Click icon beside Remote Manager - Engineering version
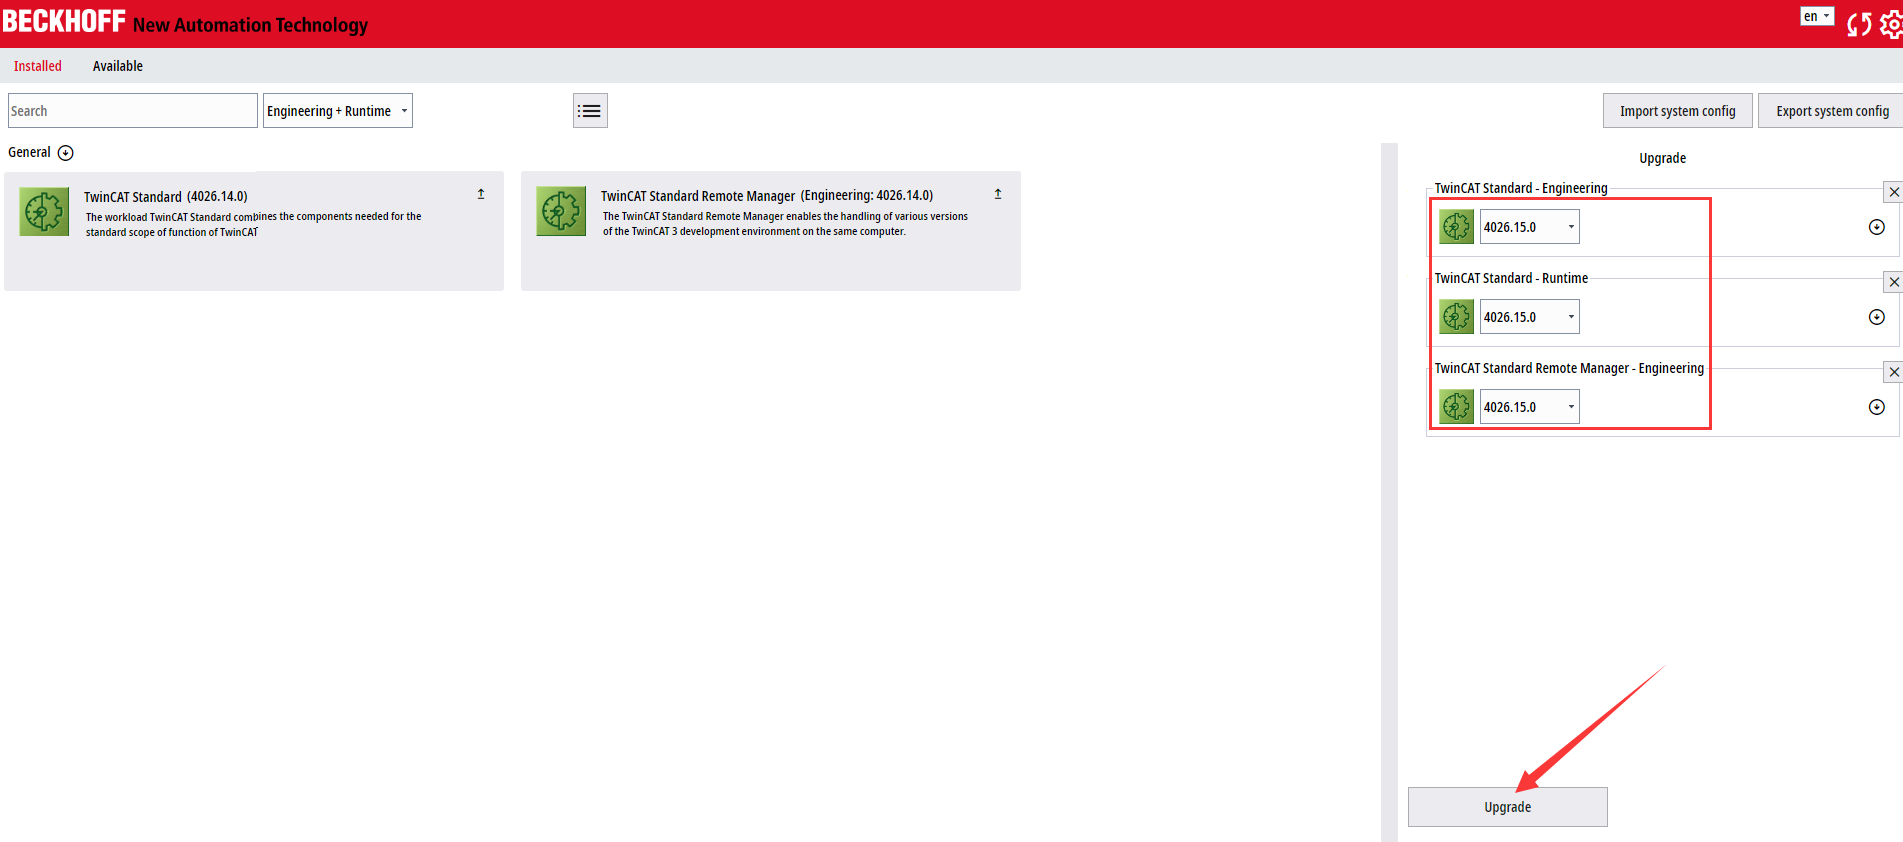 tap(1457, 407)
